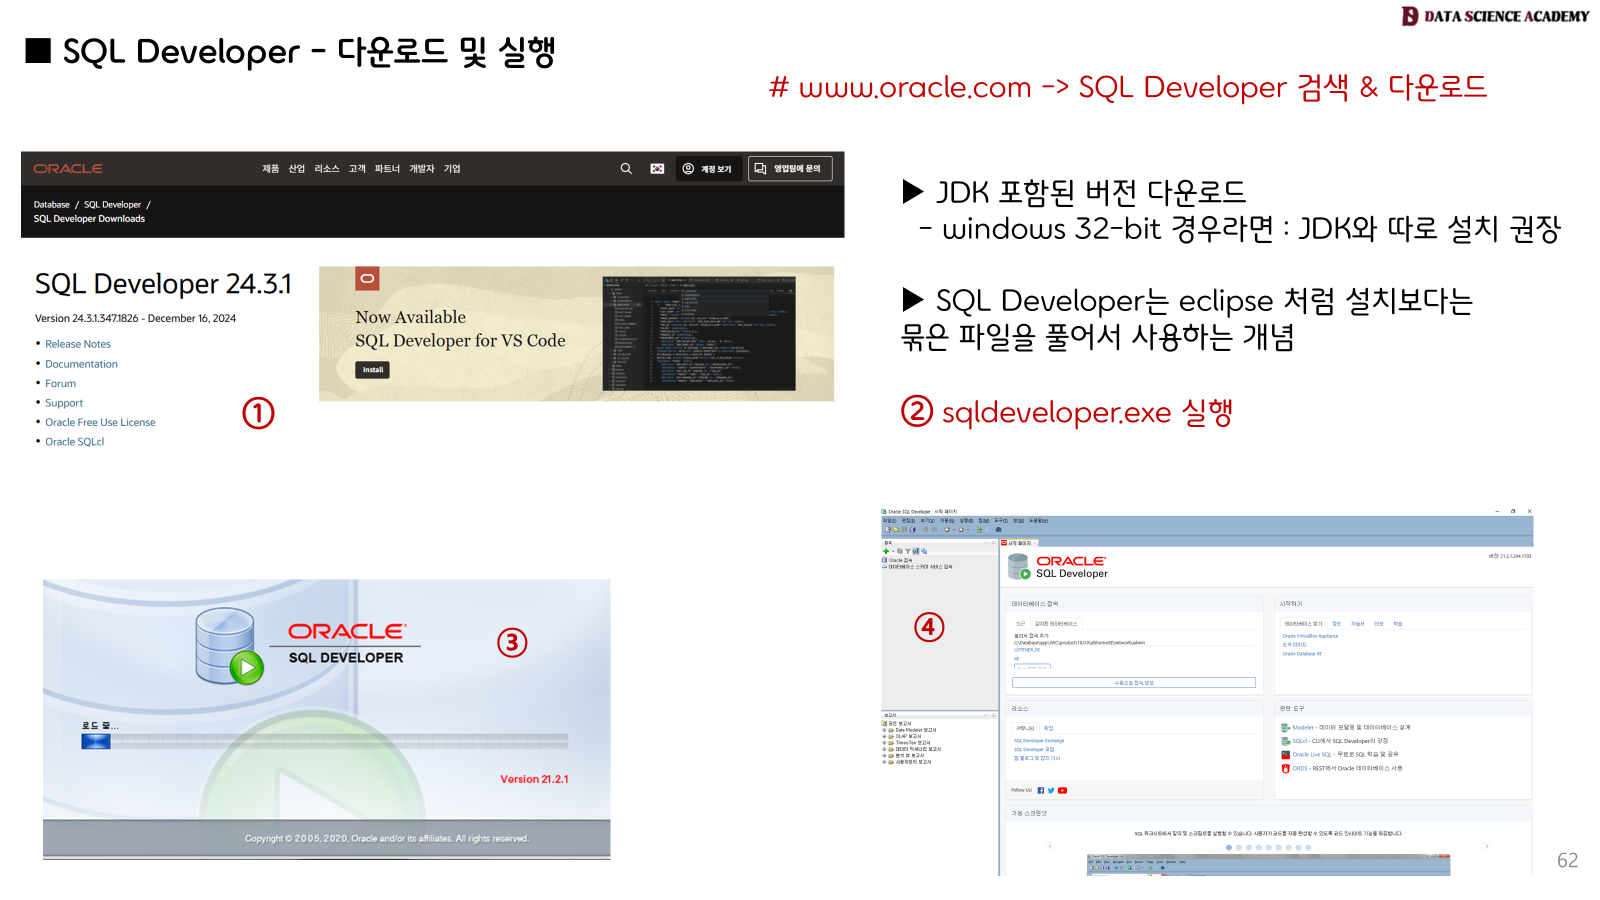
Task: Open the YouTube icon under Follow Us
Action: pos(1062,790)
